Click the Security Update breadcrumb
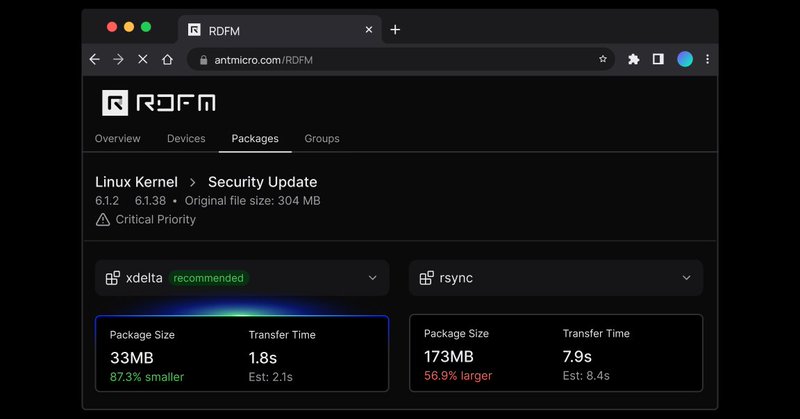Screen dimensions: 800x419 (262, 182)
